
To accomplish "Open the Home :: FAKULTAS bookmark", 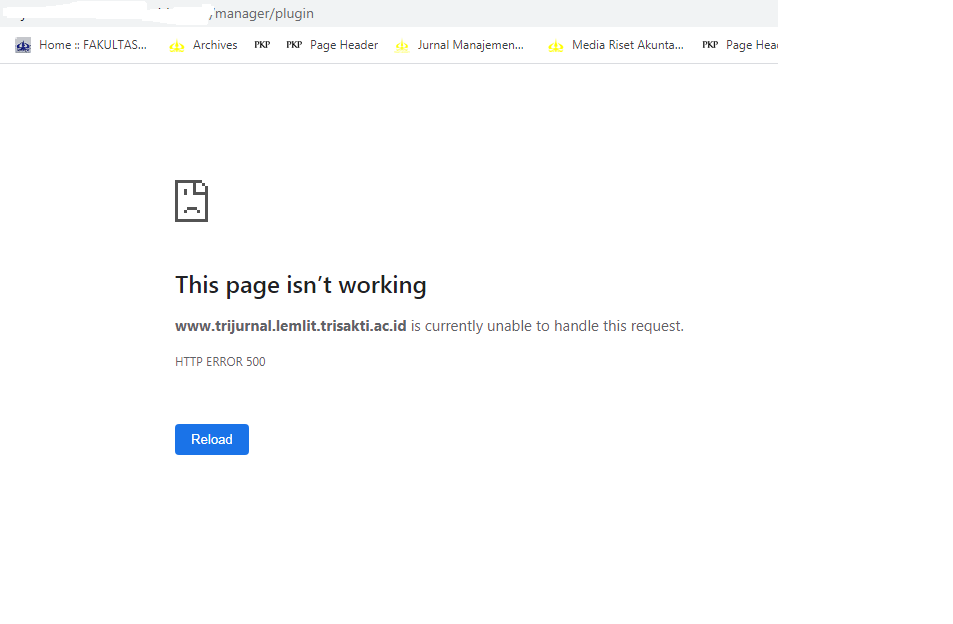I will tap(93, 45).
